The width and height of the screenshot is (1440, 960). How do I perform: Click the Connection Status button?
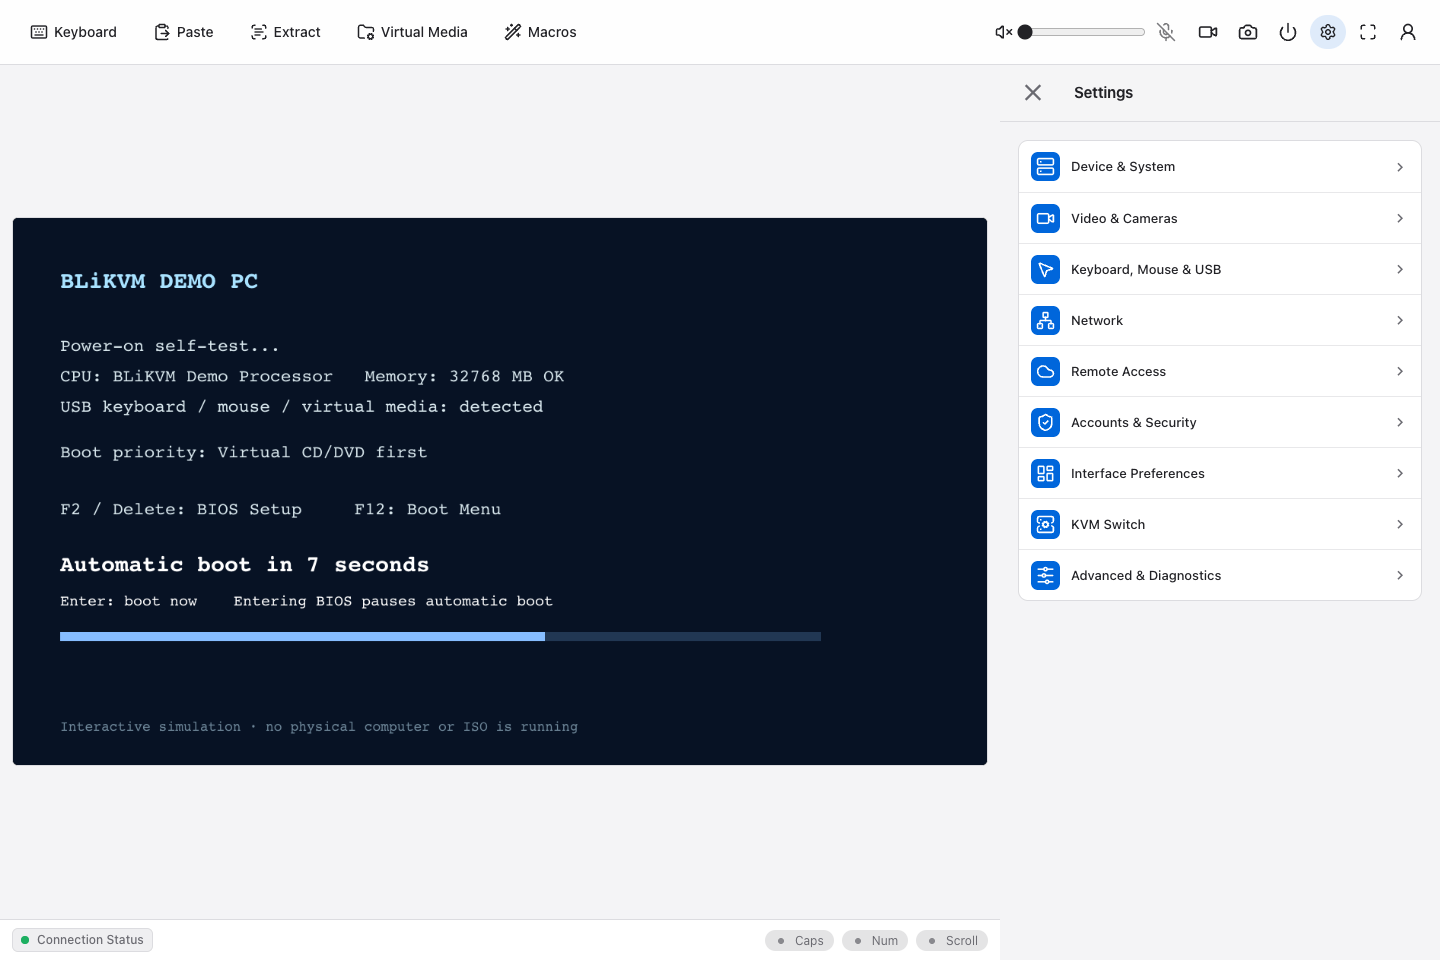tap(82, 940)
